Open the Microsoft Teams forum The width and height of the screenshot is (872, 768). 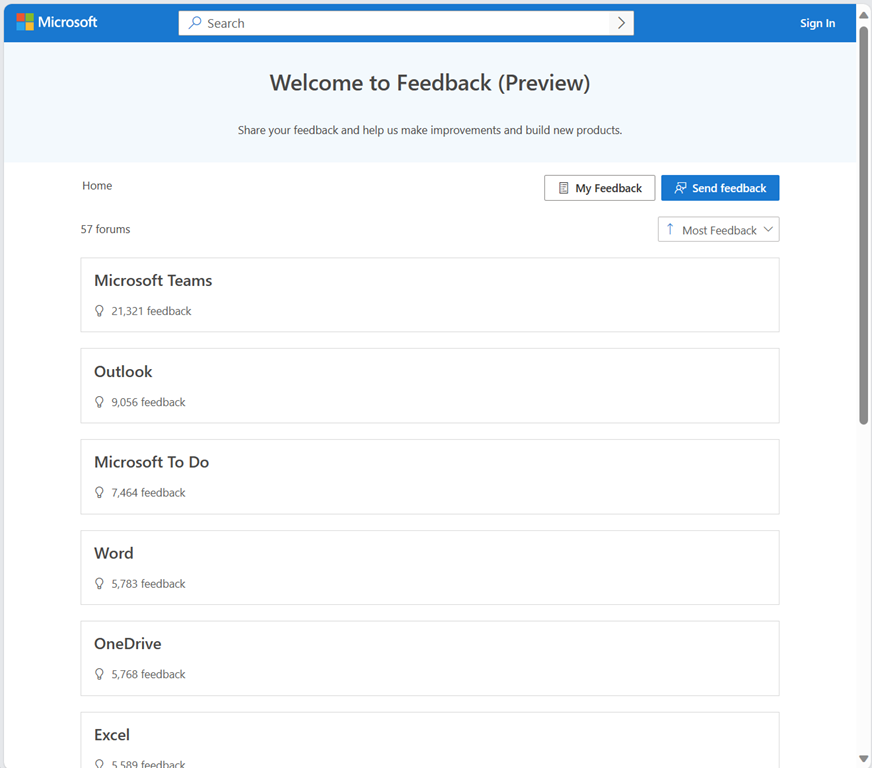[x=153, y=281]
